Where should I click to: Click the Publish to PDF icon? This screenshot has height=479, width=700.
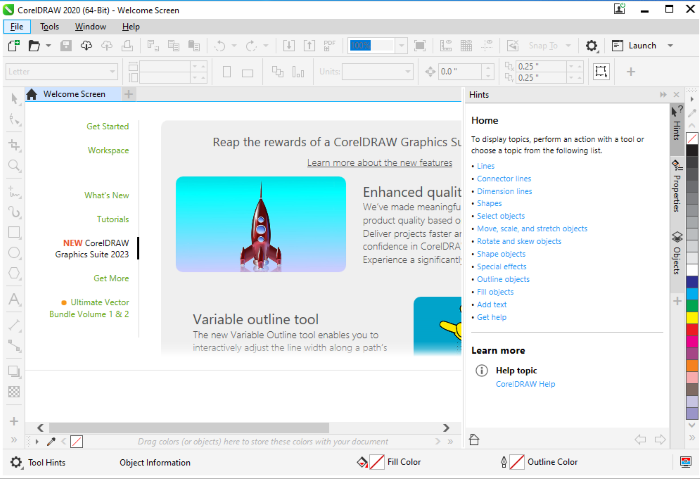(x=329, y=46)
